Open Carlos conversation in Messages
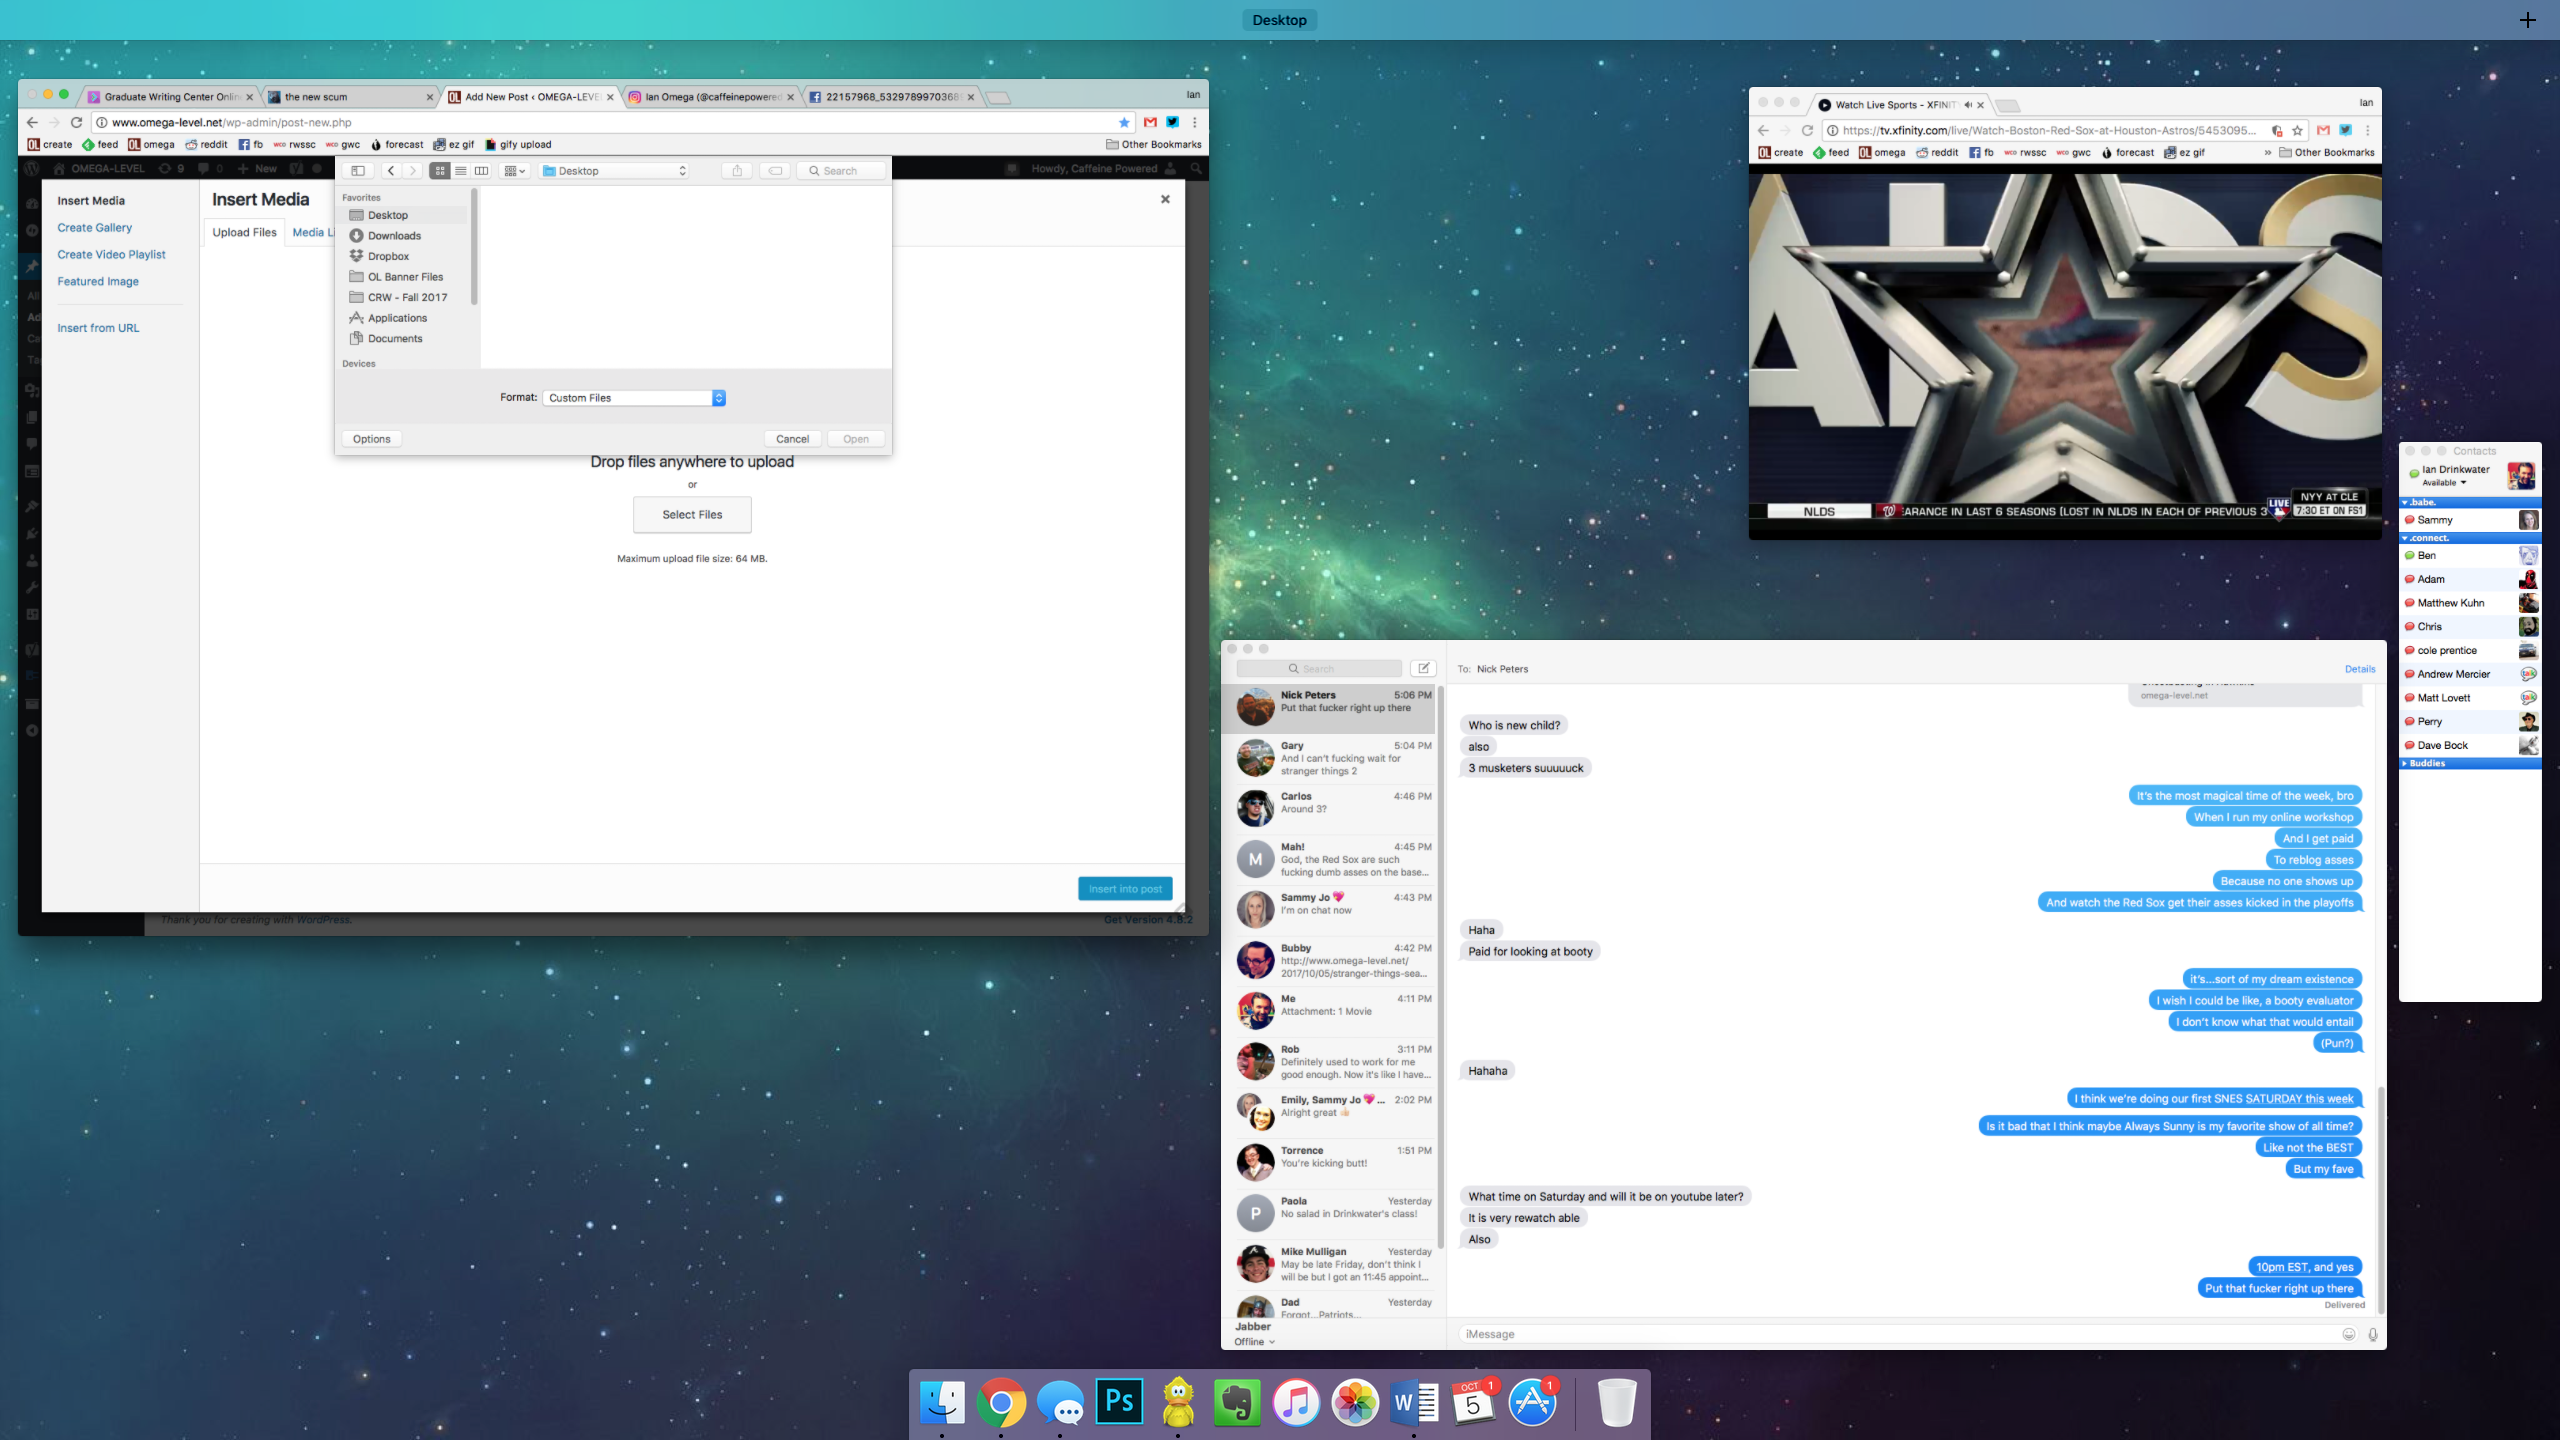Viewport: 2560px width, 1440px height. [x=1330, y=808]
